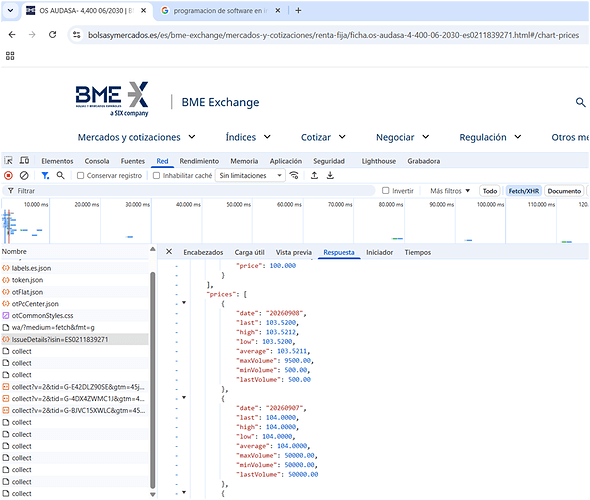This screenshot has width=590, height=500.
Task: Collapse the 20260907 price object
Action: [184, 397]
